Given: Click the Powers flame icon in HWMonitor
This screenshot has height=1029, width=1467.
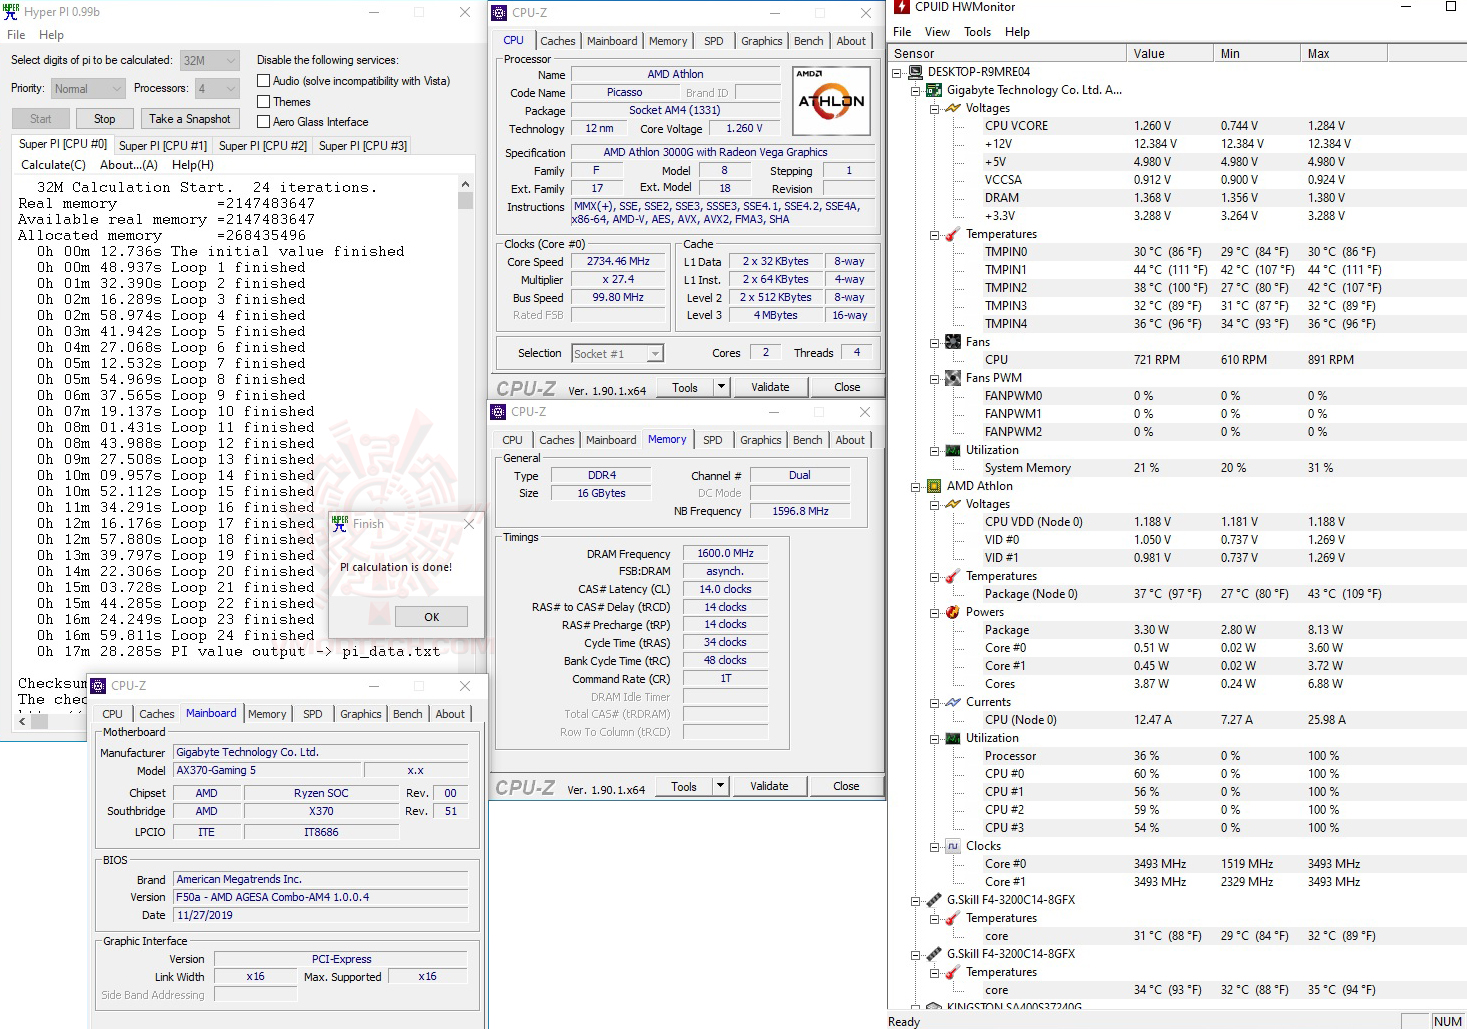Looking at the screenshot, I should (x=953, y=612).
